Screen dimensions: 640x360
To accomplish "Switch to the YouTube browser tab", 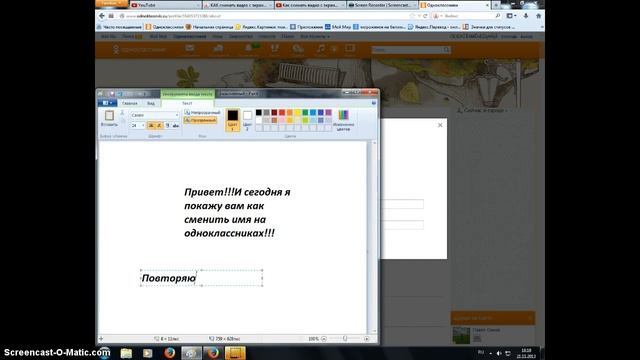I will click(x=165, y=5).
